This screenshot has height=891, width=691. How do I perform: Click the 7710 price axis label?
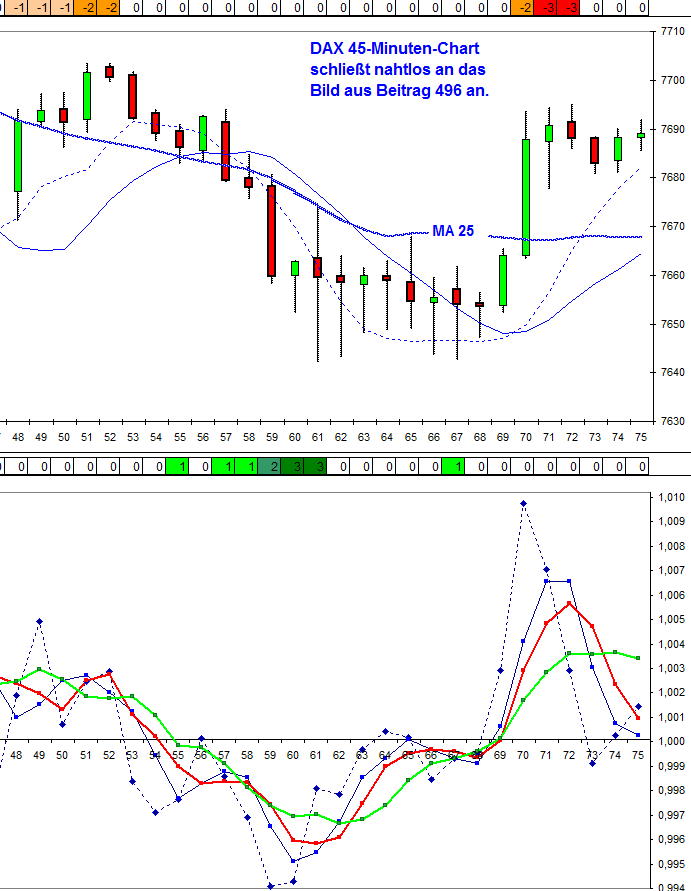[673, 32]
